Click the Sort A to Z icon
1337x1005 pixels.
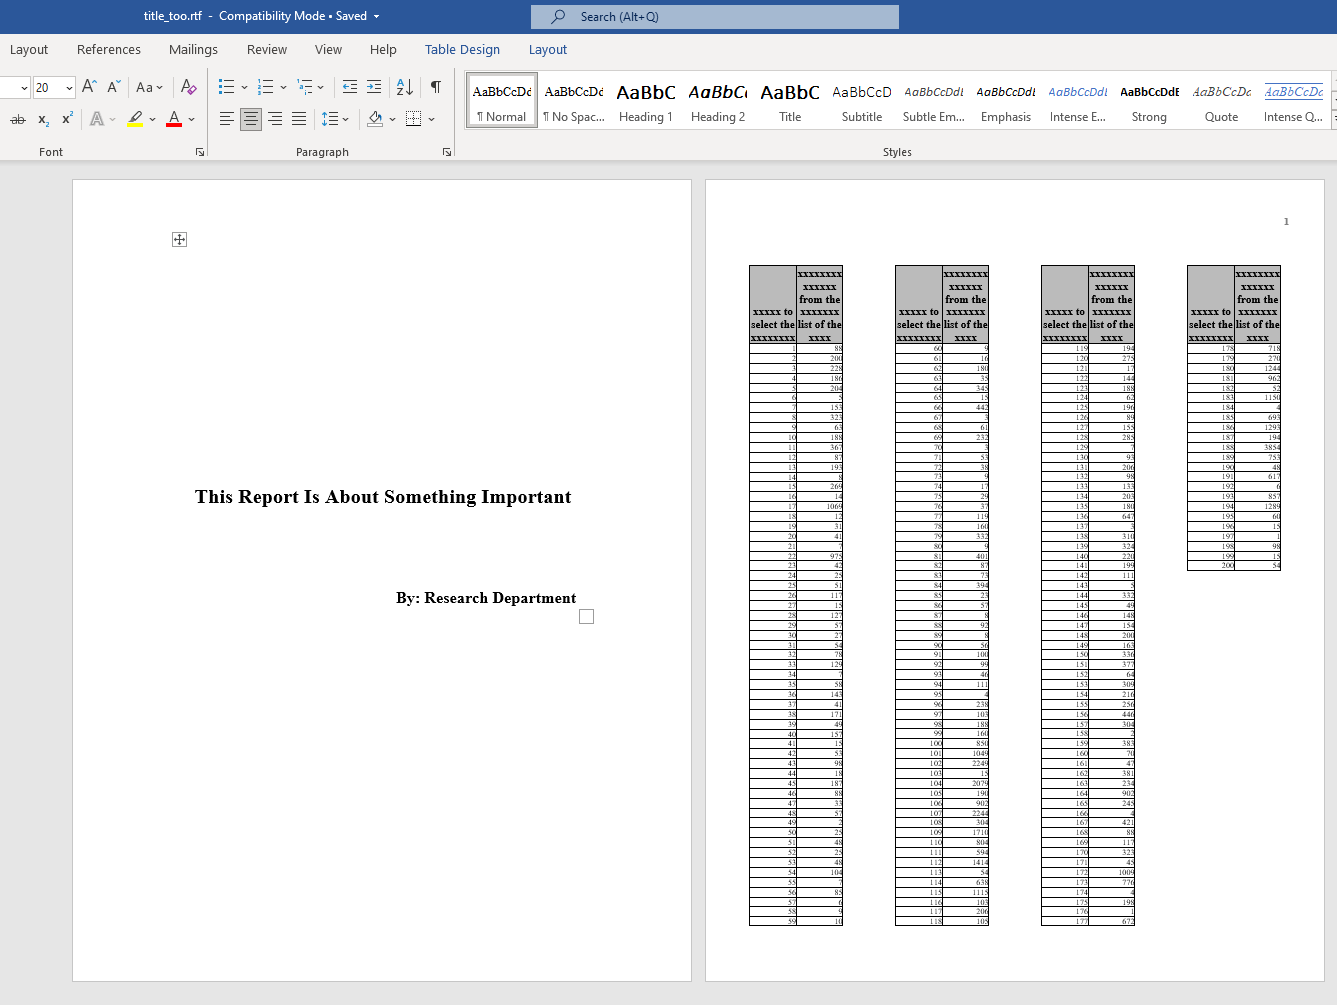(x=404, y=87)
